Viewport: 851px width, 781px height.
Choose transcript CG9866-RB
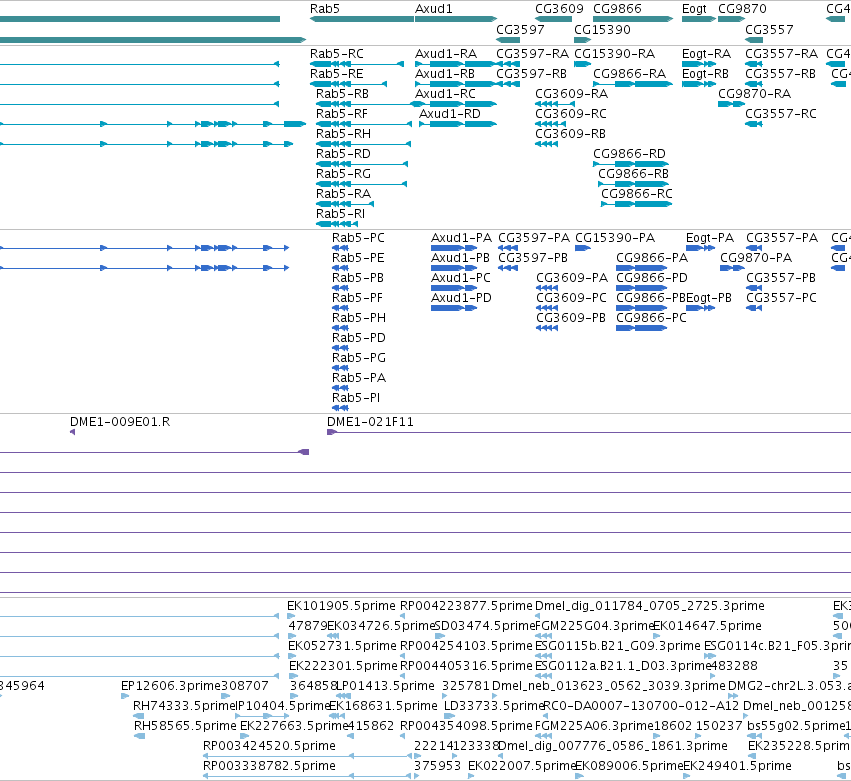(x=633, y=175)
